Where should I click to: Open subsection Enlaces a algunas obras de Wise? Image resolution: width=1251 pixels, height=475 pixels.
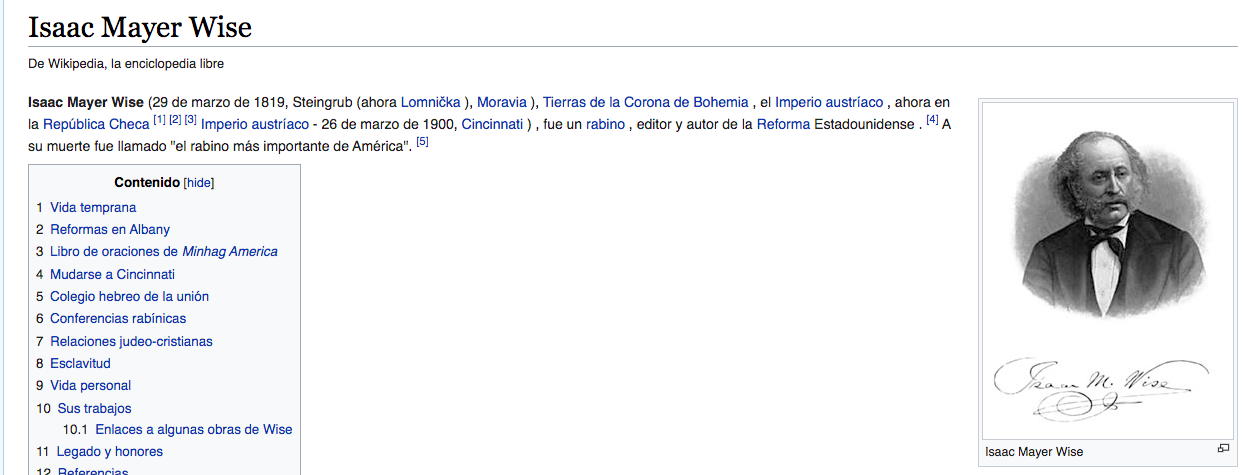pyautogui.click(x=193, y=430)
